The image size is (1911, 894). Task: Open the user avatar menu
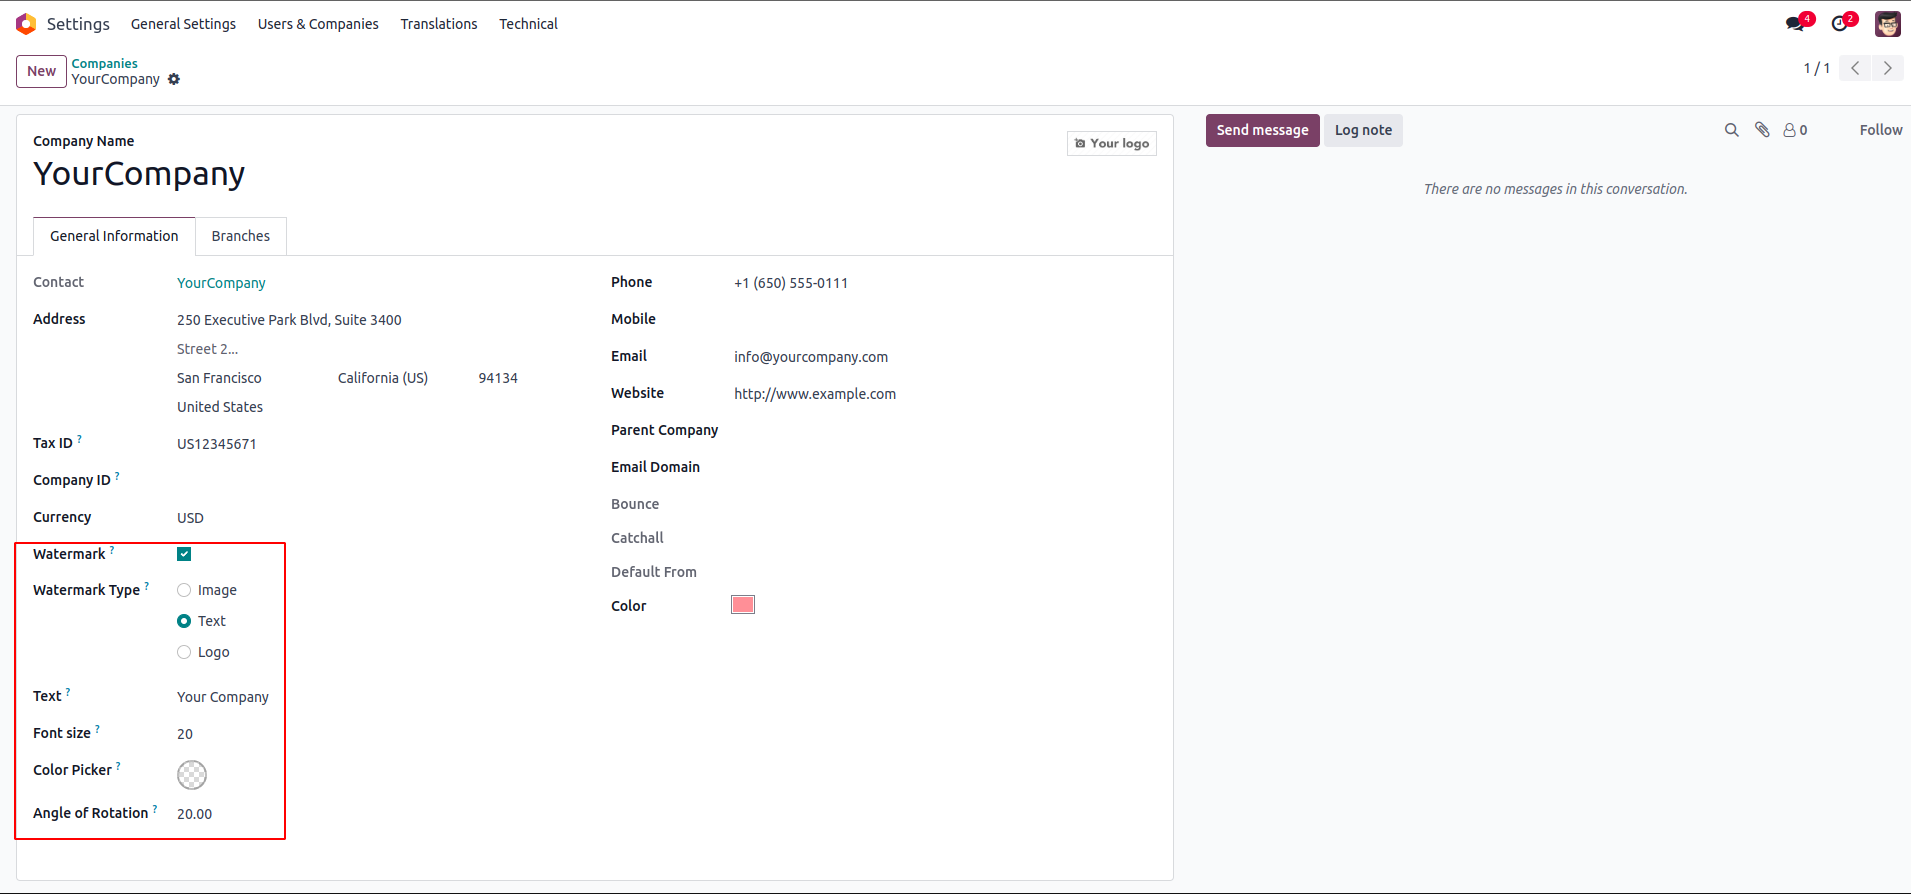[1887, 24]
